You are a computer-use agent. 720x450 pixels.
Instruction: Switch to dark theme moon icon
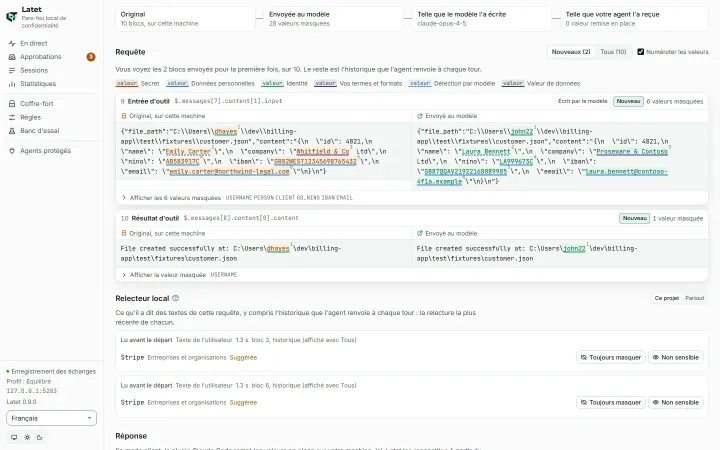40,438
